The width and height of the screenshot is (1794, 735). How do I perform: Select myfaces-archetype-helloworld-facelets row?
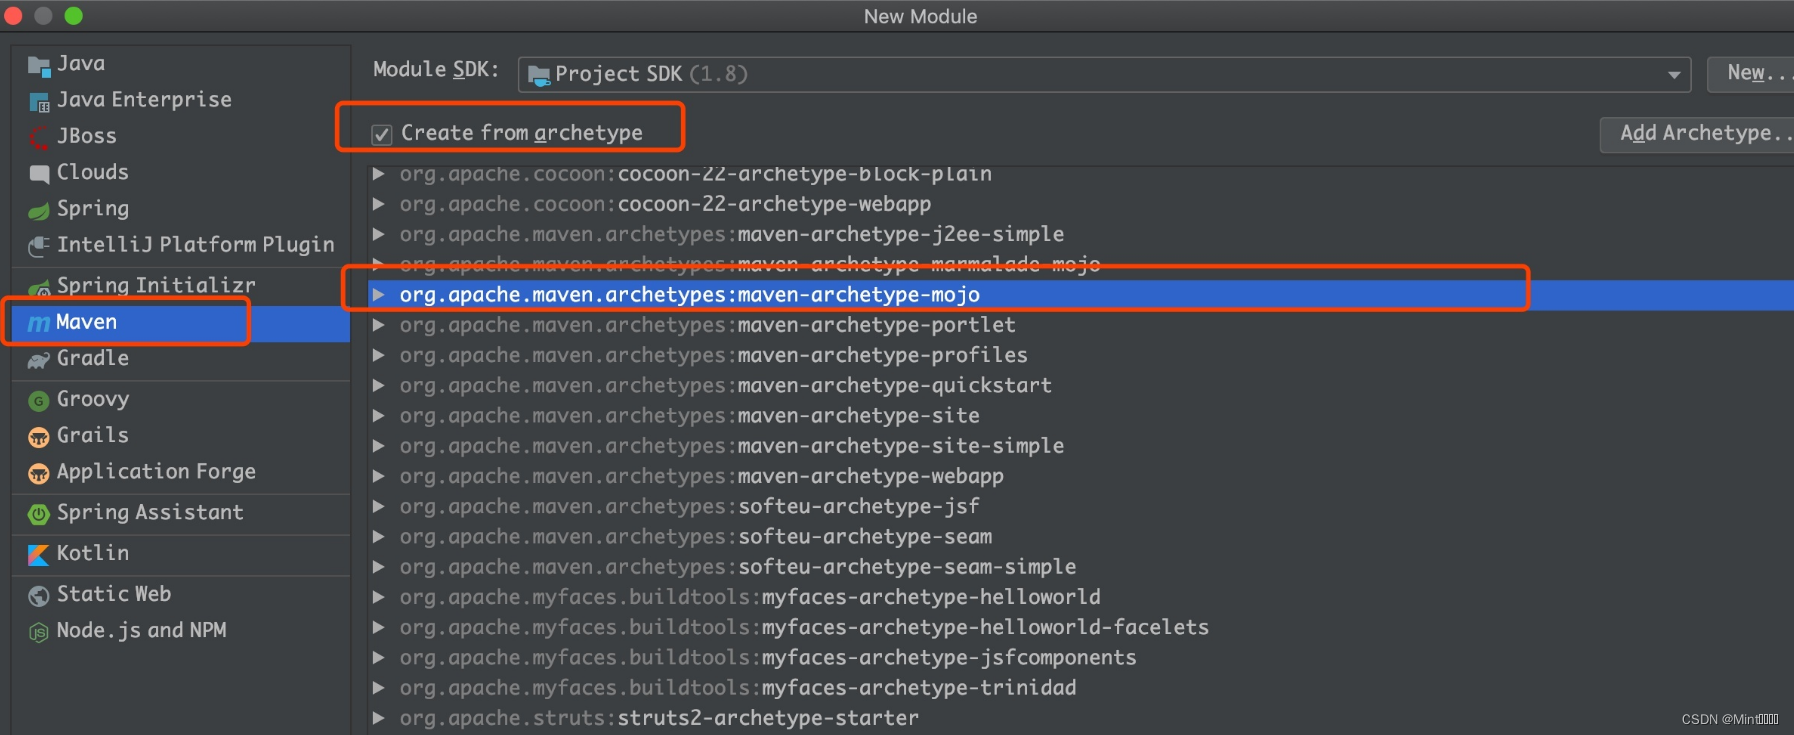click(1080, 627)
